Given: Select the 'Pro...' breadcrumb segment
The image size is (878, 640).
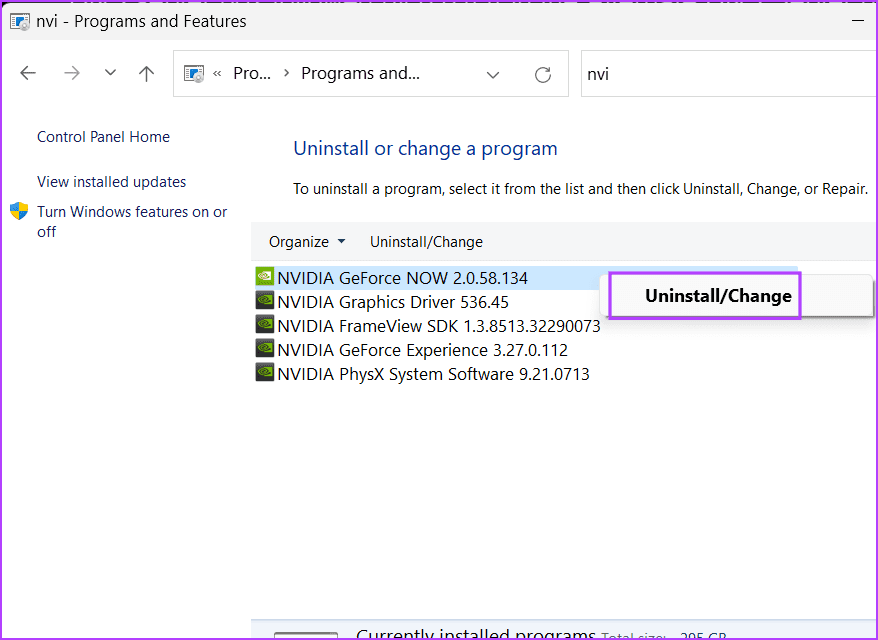Looking at the screenshot, I should click(x=252, y=73).
